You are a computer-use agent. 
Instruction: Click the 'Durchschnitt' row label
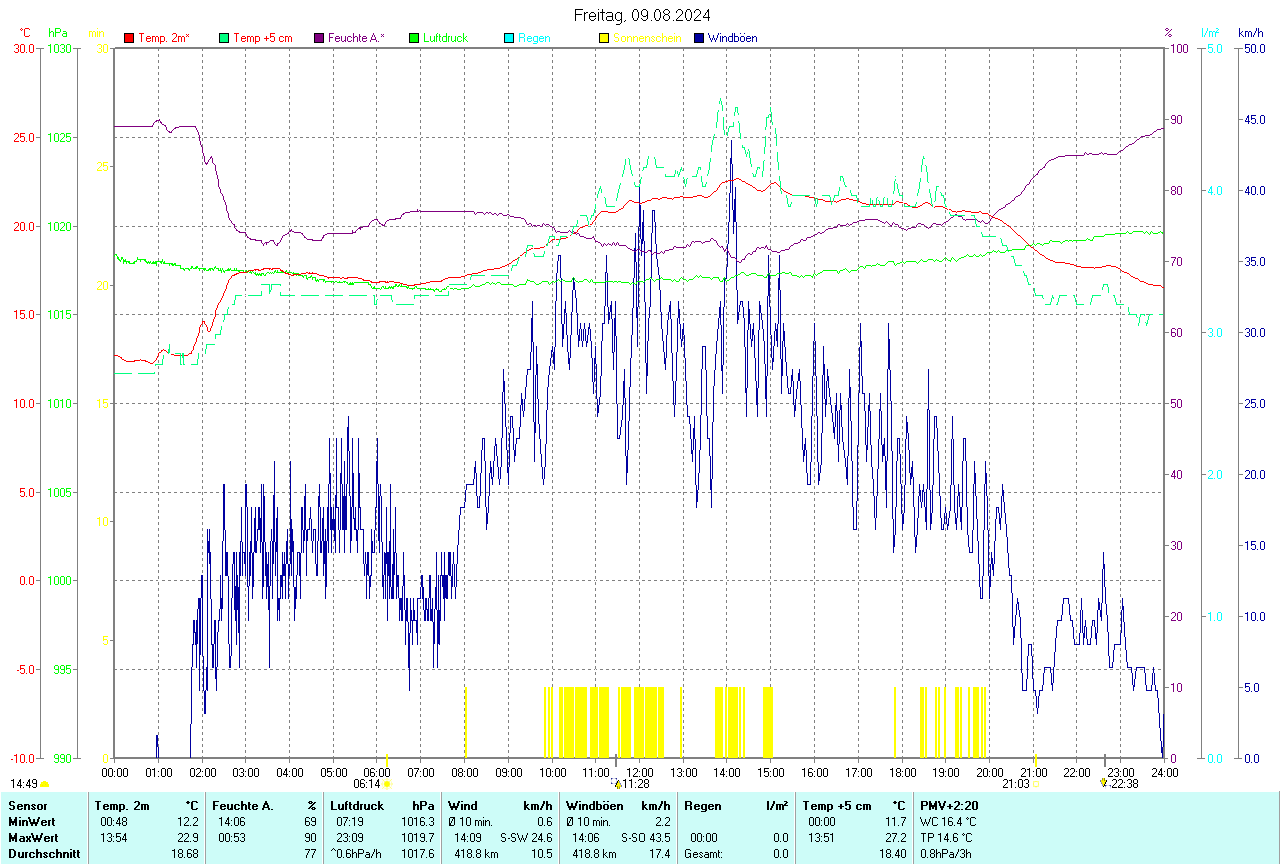pyautogui.click(x=44, y=854)
